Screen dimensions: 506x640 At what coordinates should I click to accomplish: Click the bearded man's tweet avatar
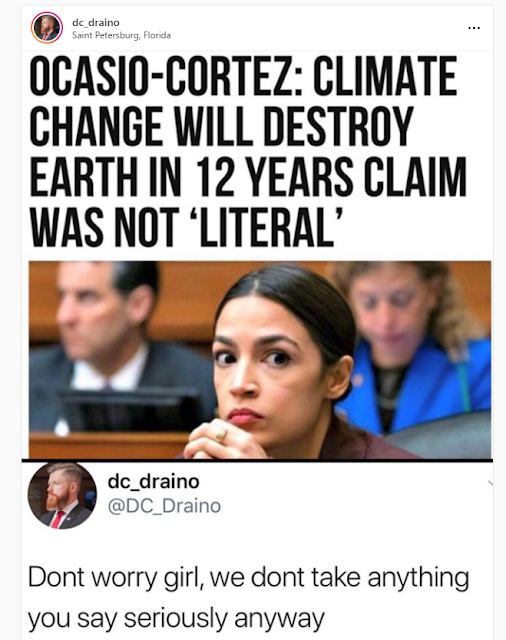(x=62, y=496)
